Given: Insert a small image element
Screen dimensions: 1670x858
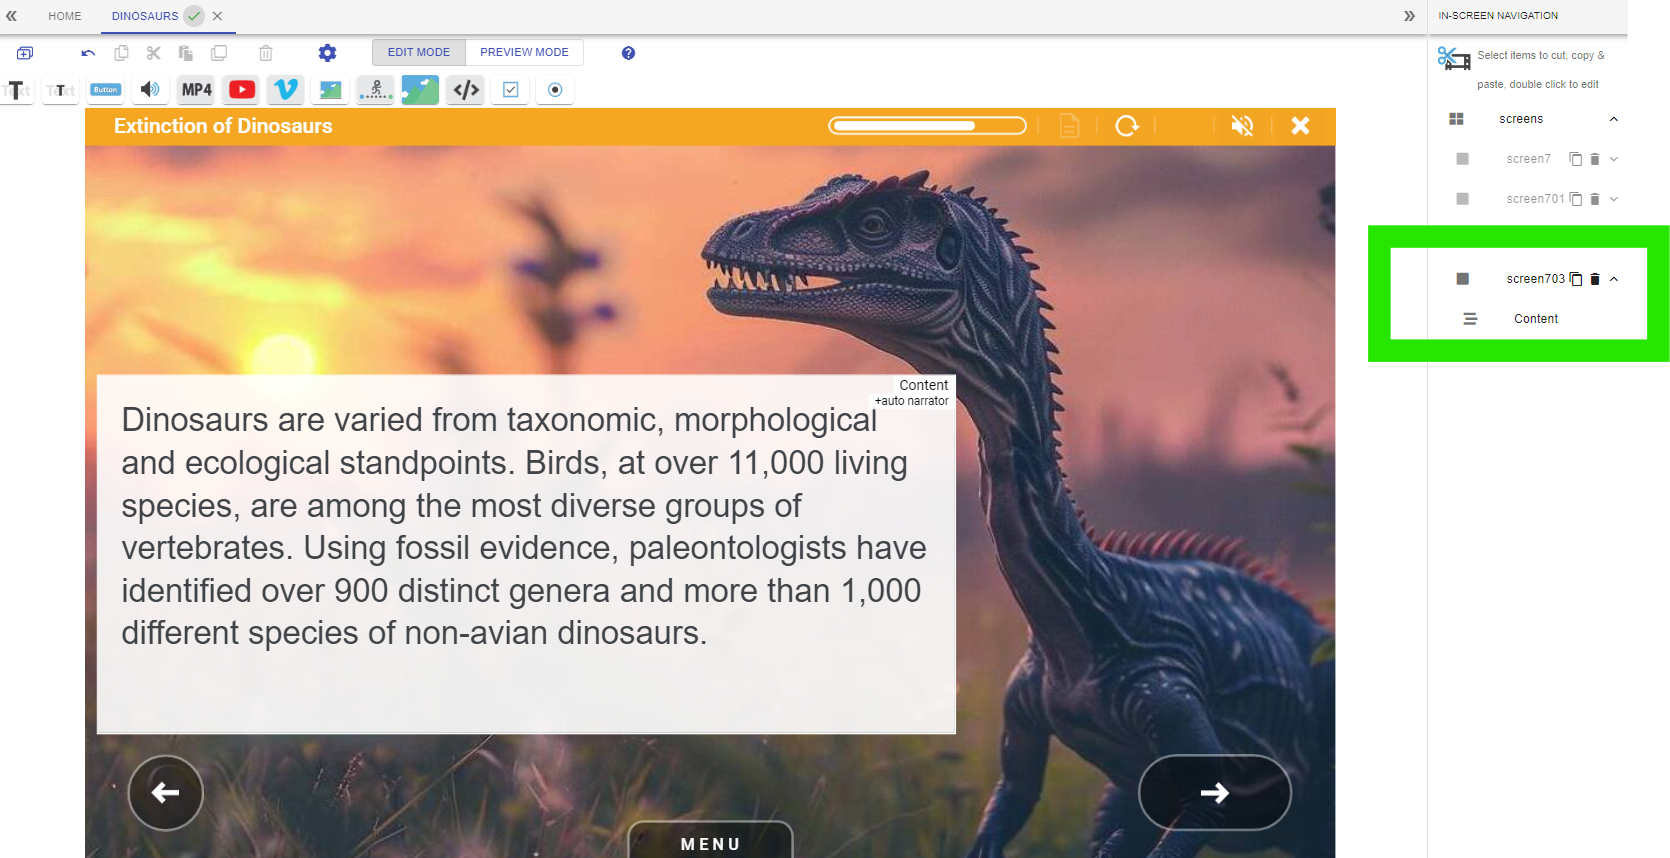Looking at the screenshot, I should 331,90.
